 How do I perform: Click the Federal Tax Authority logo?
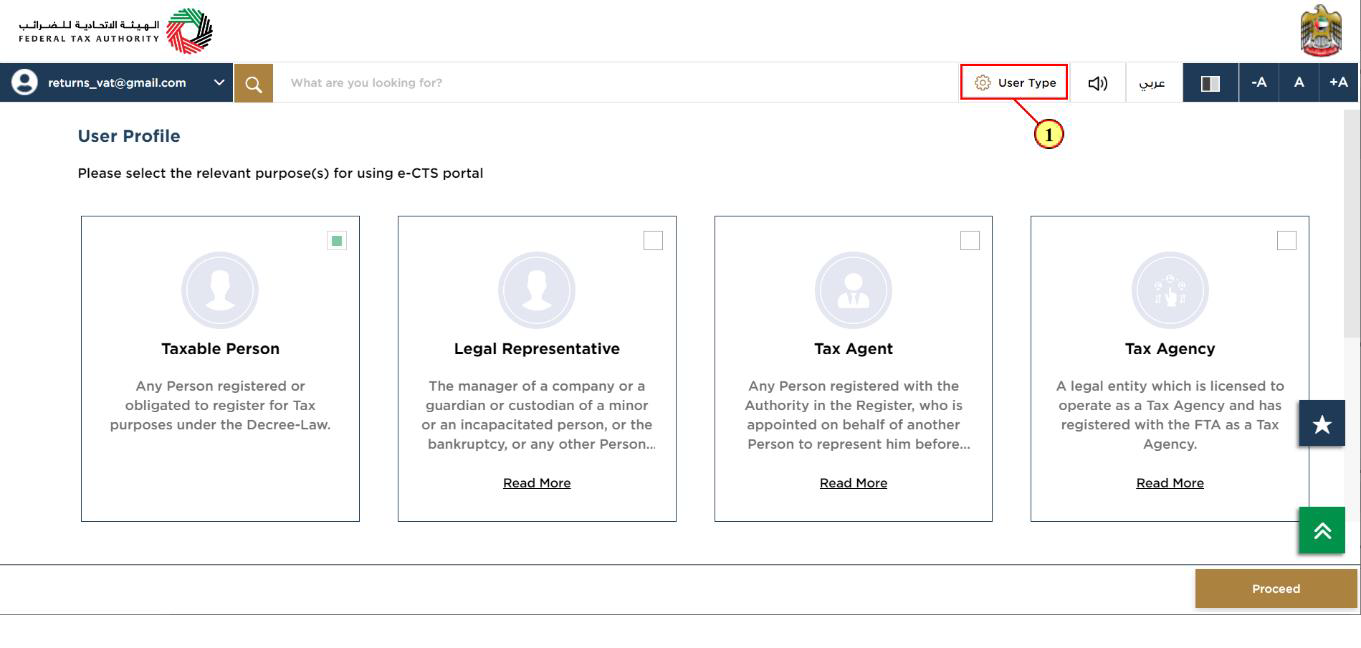click(x=116, y=30)
